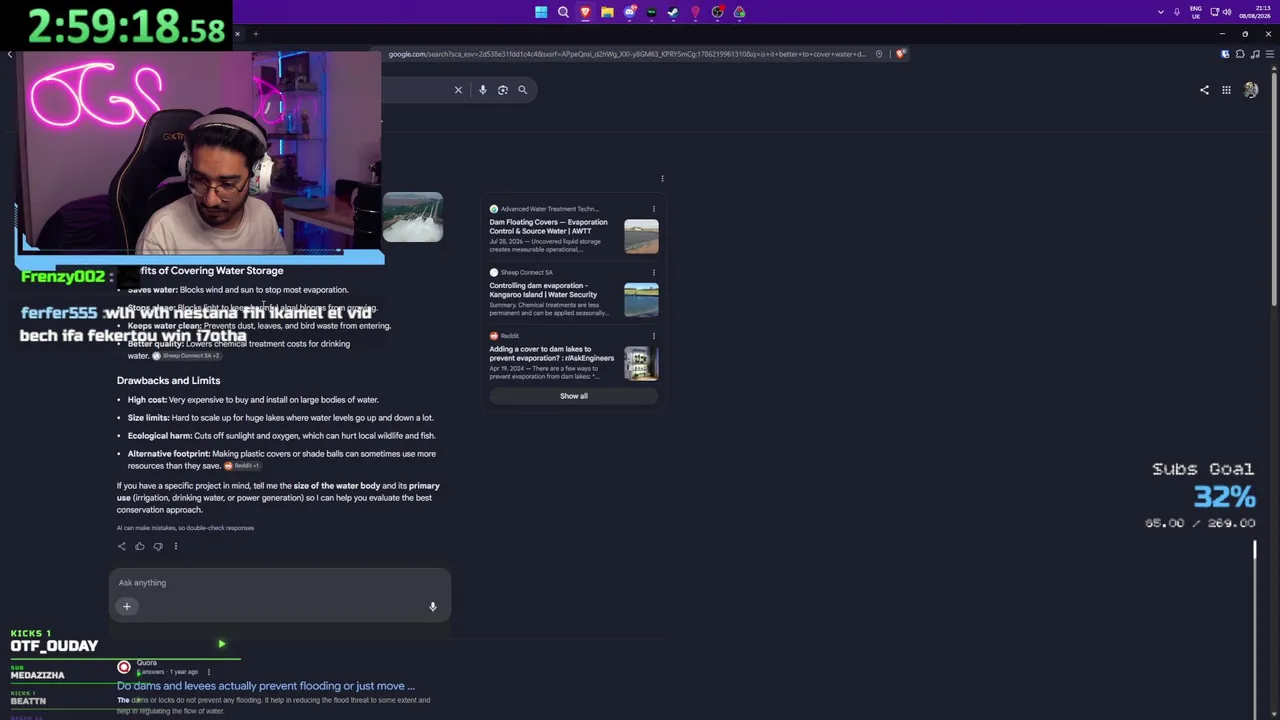
Task: Open Windows Search in the taskbar
Action: tap(563, 12)
